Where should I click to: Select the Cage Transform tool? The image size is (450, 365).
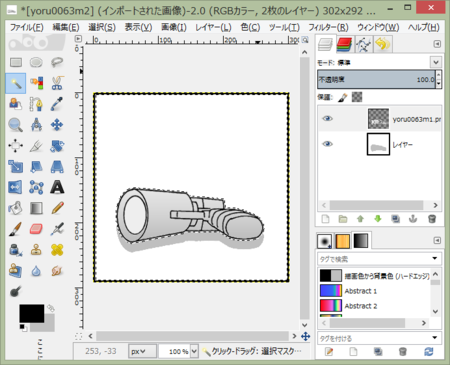click(x=36, y=187)
